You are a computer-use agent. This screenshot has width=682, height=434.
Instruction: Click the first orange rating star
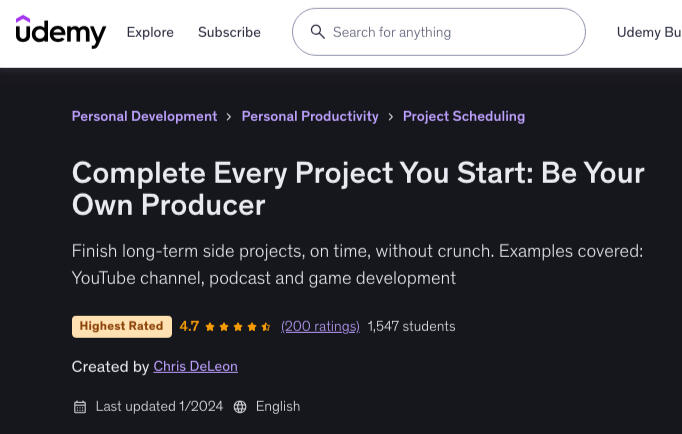click(210, 327)
